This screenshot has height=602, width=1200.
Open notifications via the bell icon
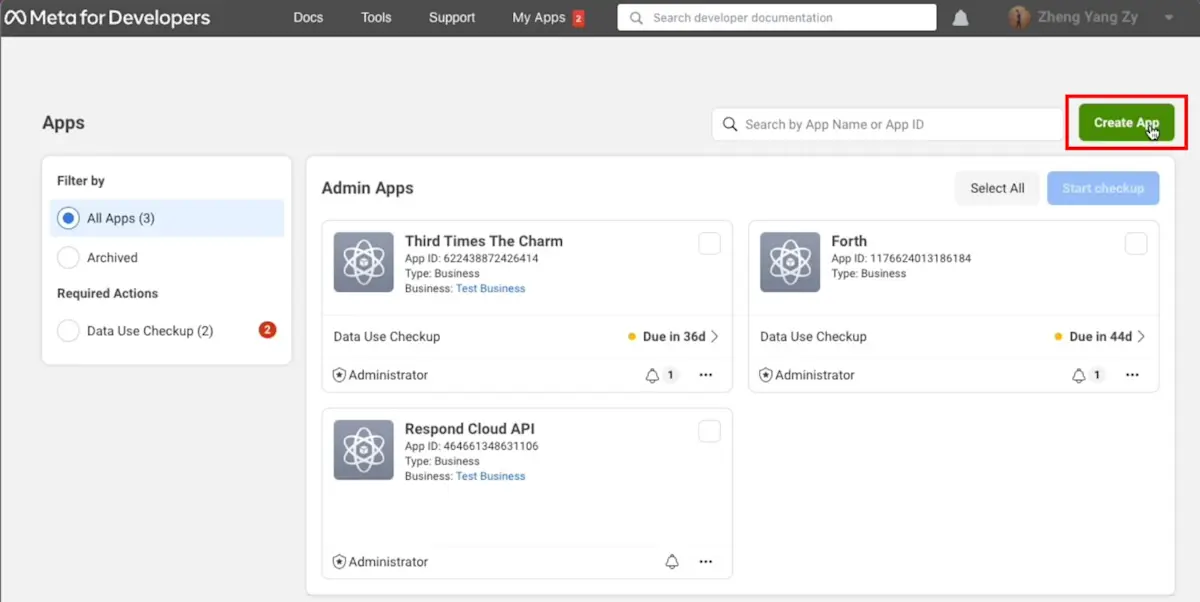960,17
